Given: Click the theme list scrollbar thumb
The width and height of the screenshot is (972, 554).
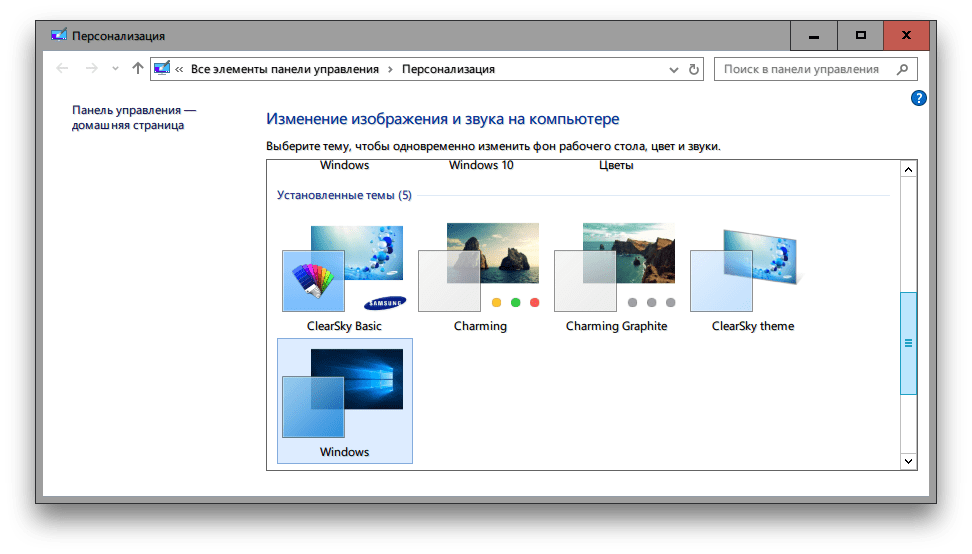Looking at the screenshot, I should pyautogui.click(x=908, y=342).
